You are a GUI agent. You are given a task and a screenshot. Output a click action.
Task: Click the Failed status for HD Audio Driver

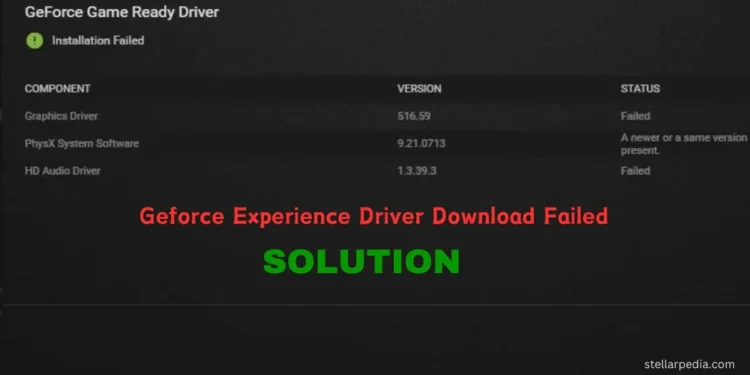pyautogui.click(x=635, y=171)
